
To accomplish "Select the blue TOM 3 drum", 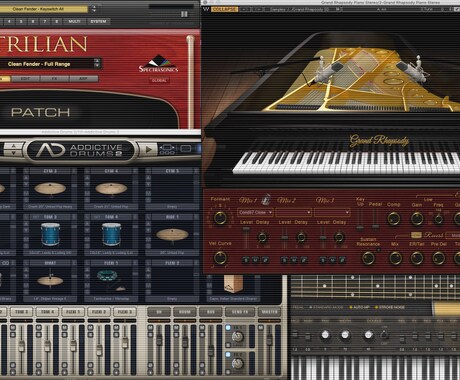I will pos(50,235).
